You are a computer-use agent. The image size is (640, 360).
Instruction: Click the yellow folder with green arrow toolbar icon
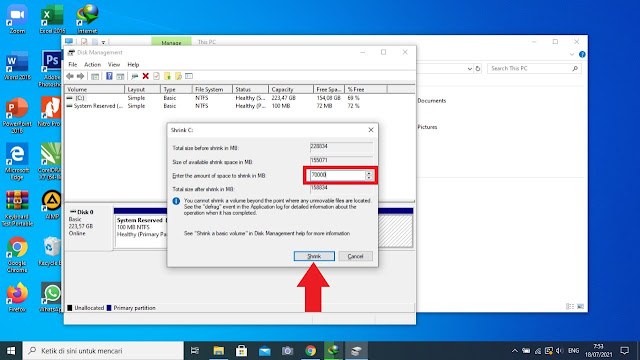[x=167, y=76]
